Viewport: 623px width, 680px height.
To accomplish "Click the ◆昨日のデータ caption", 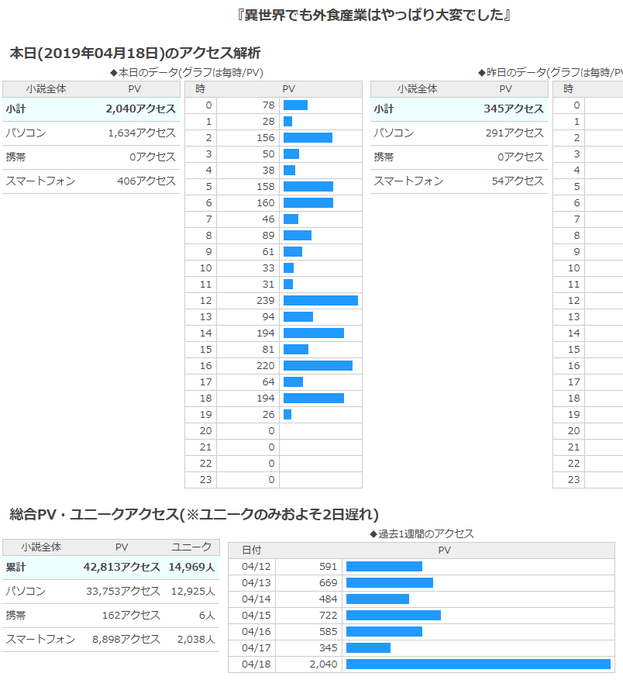I will tap(550, 72).
